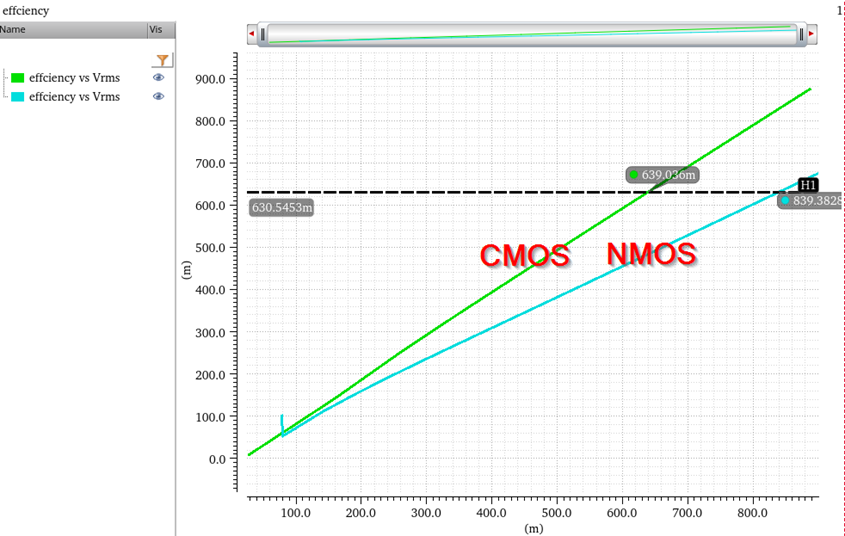Click the left red arrow of the zoom bar
Image resolution: width=845 pixels, height=536 pixels.
tap(251, 35)
